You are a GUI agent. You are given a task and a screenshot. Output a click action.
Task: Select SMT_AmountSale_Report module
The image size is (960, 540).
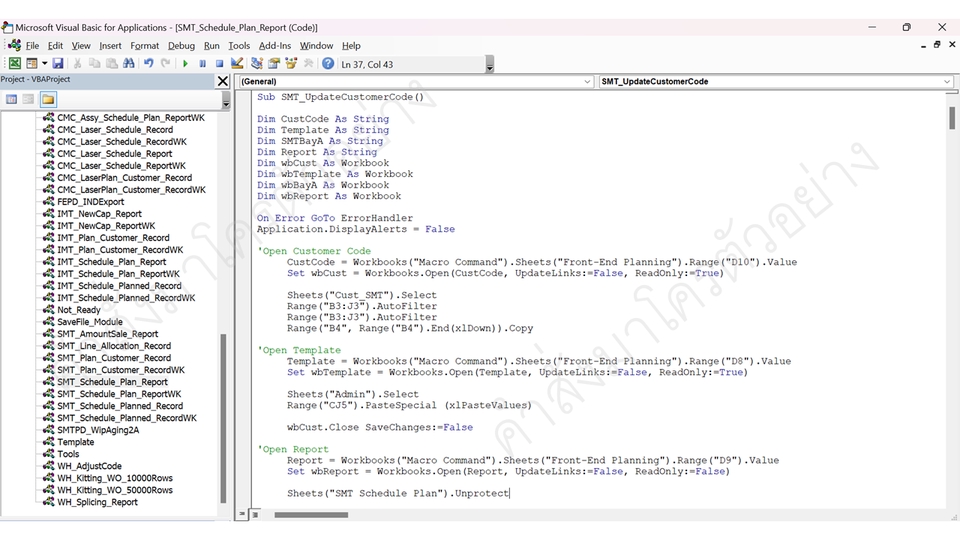[x=108, y=334]
